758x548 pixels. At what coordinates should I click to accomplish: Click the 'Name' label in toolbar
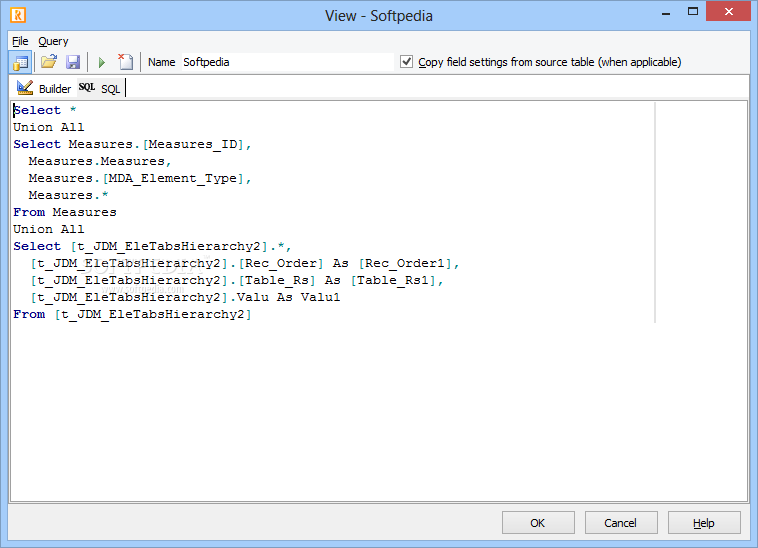161,62
